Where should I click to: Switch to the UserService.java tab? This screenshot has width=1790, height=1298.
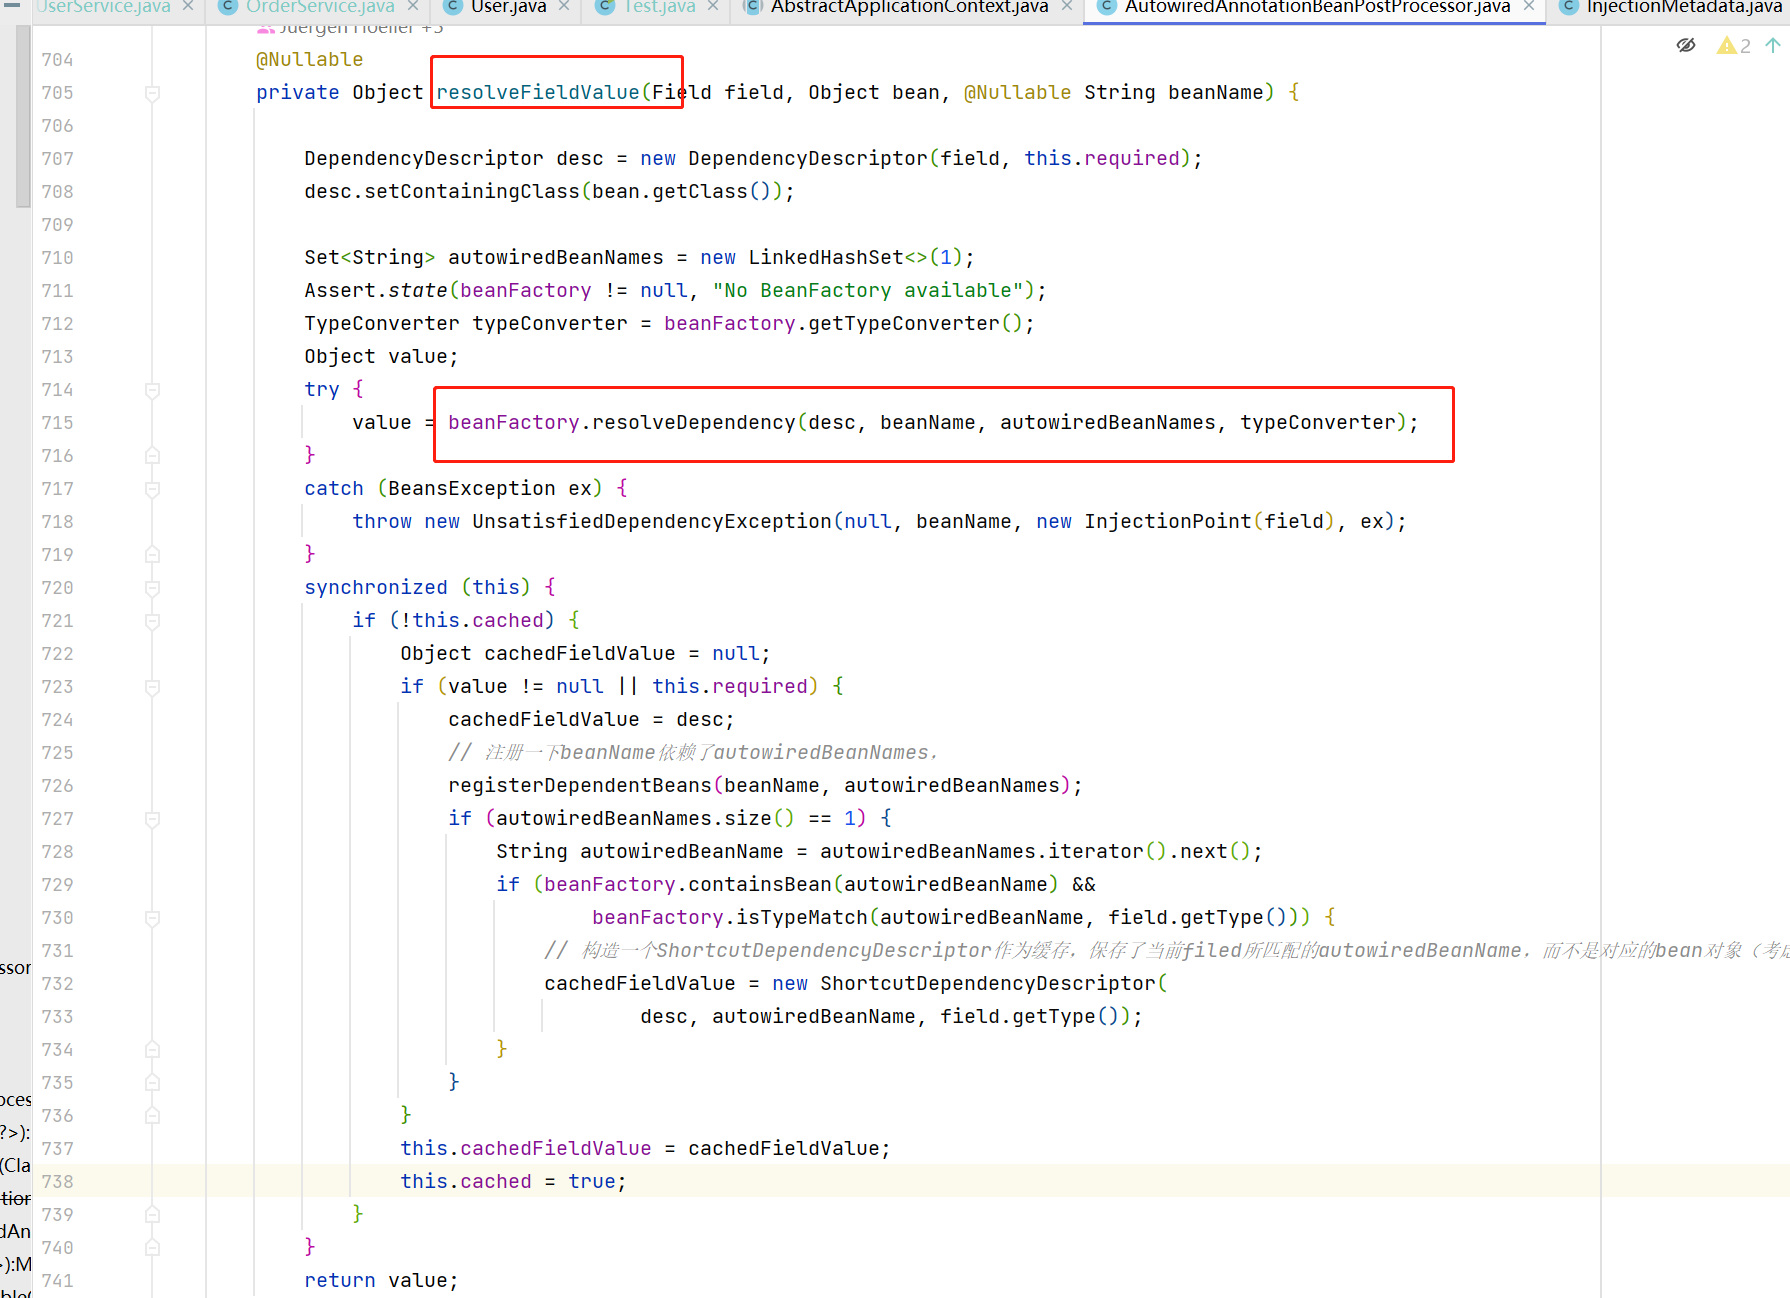(104, 7)
